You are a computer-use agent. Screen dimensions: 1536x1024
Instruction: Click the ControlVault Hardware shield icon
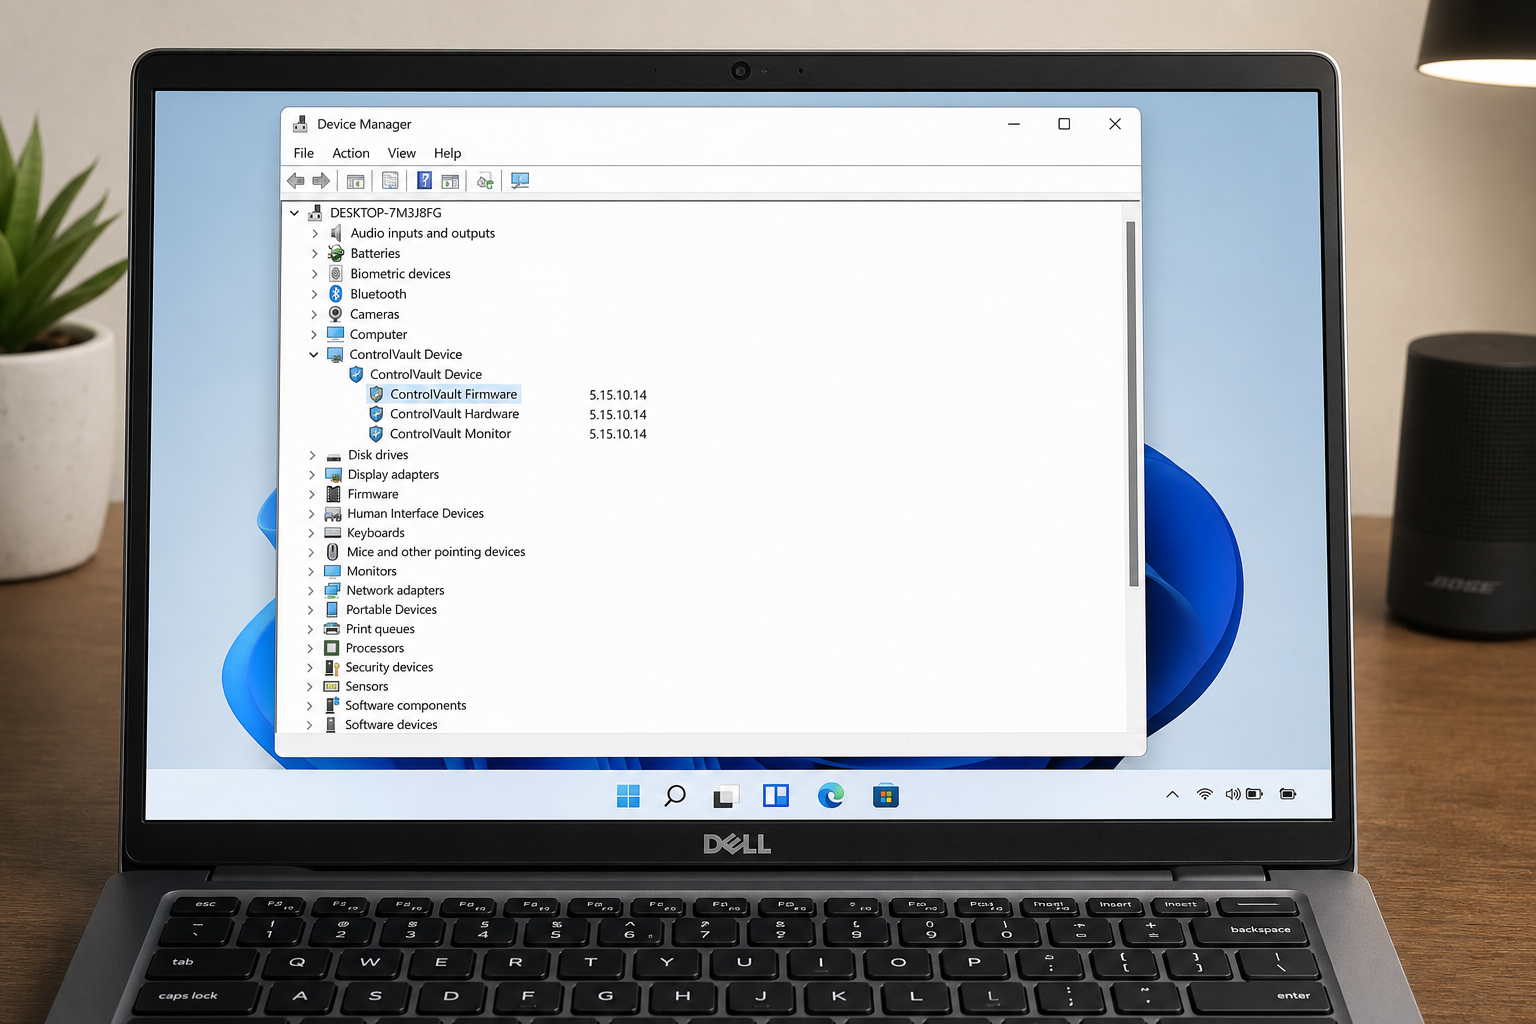click(376, 414)
